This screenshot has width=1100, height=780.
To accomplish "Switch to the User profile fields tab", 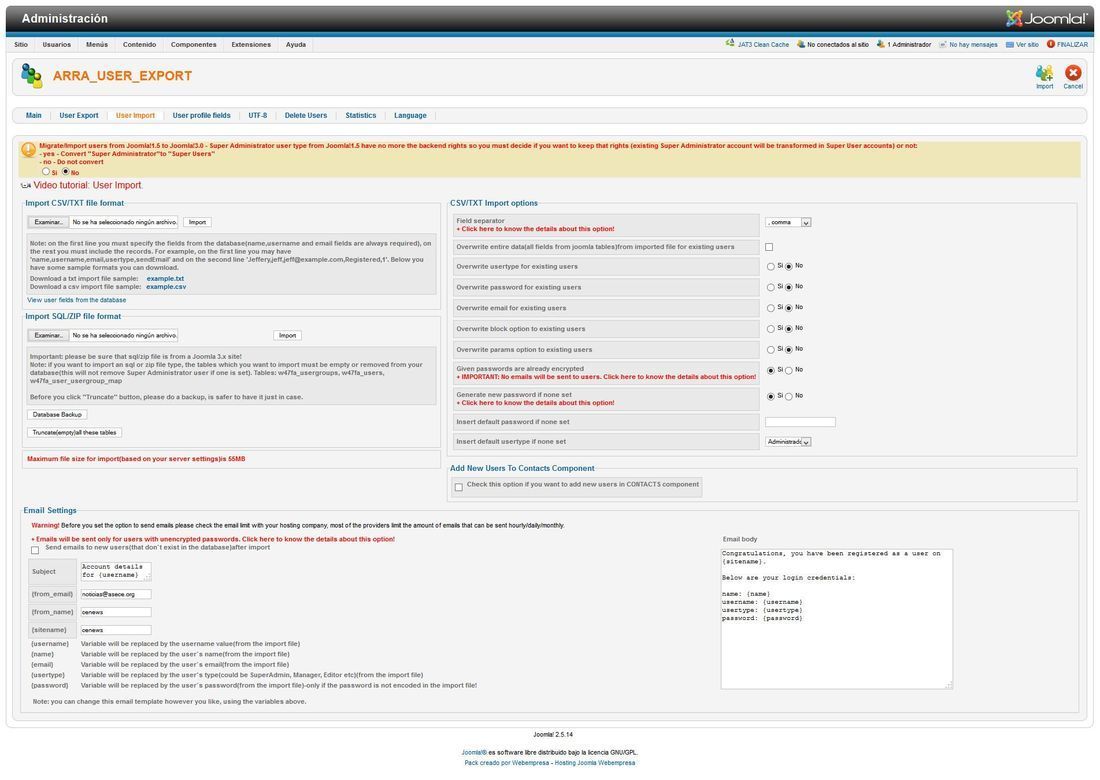I will (201, 115).
